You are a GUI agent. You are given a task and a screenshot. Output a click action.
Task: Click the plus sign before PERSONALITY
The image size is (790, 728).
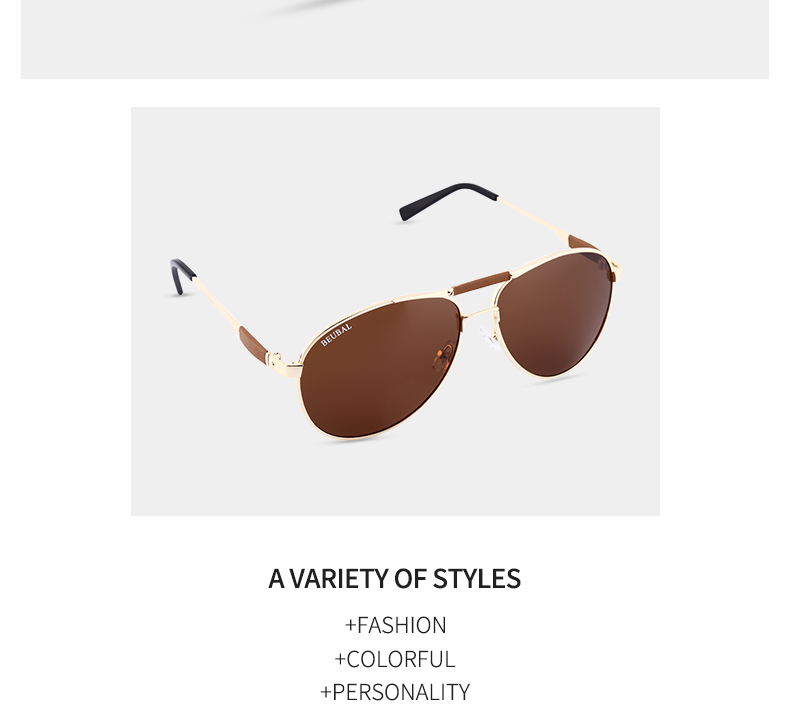(326, 692)
